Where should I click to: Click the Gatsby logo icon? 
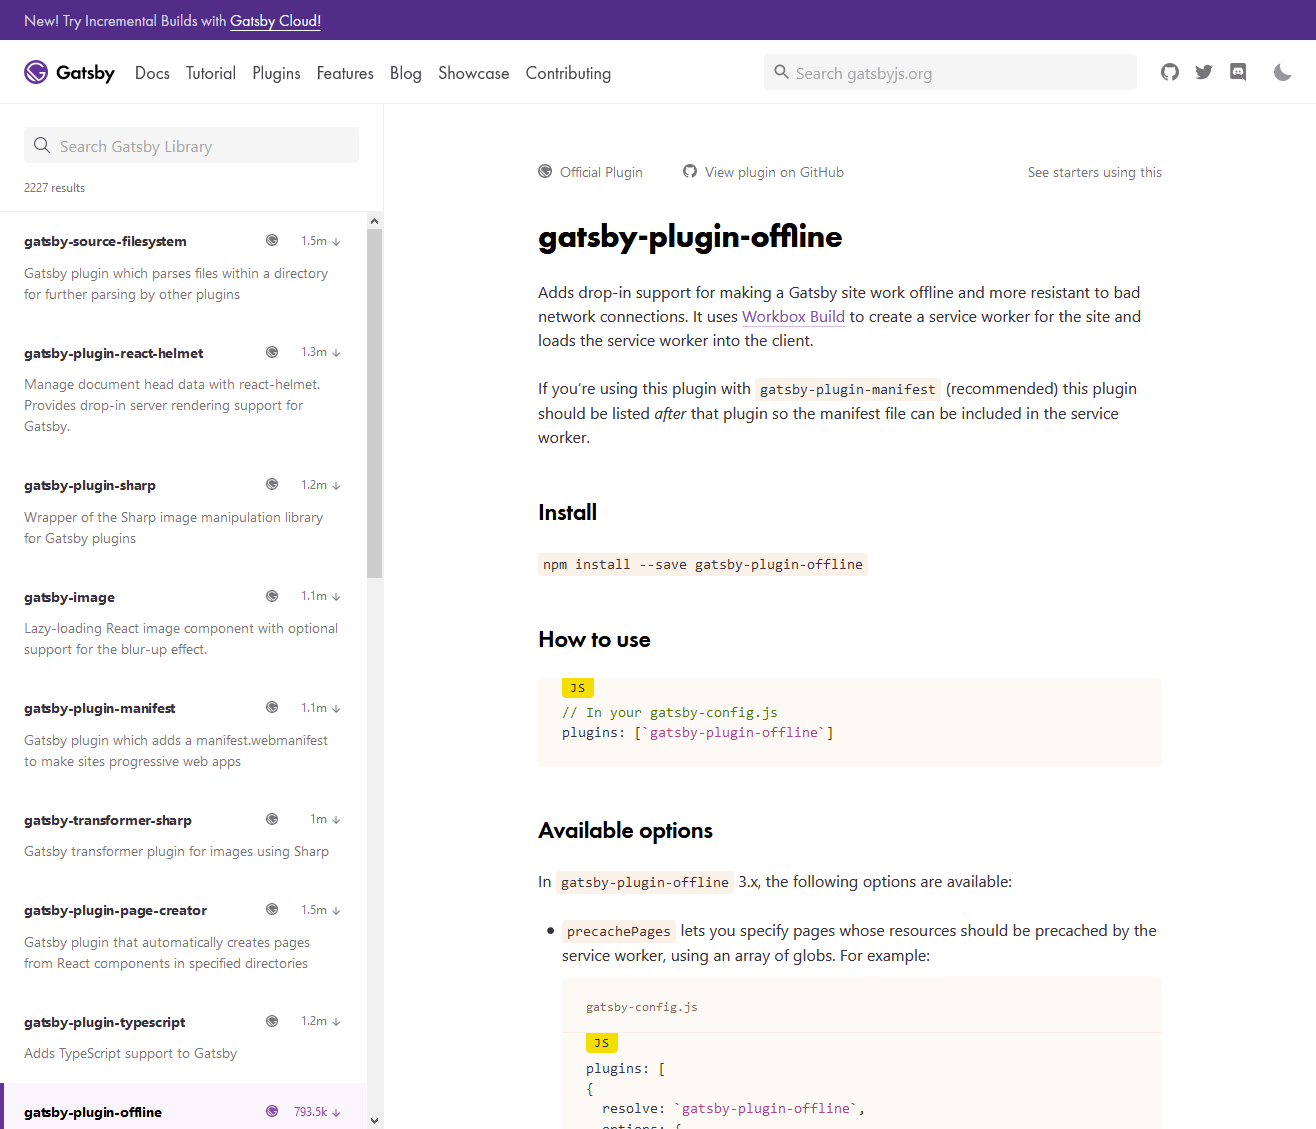pos(36,72)
